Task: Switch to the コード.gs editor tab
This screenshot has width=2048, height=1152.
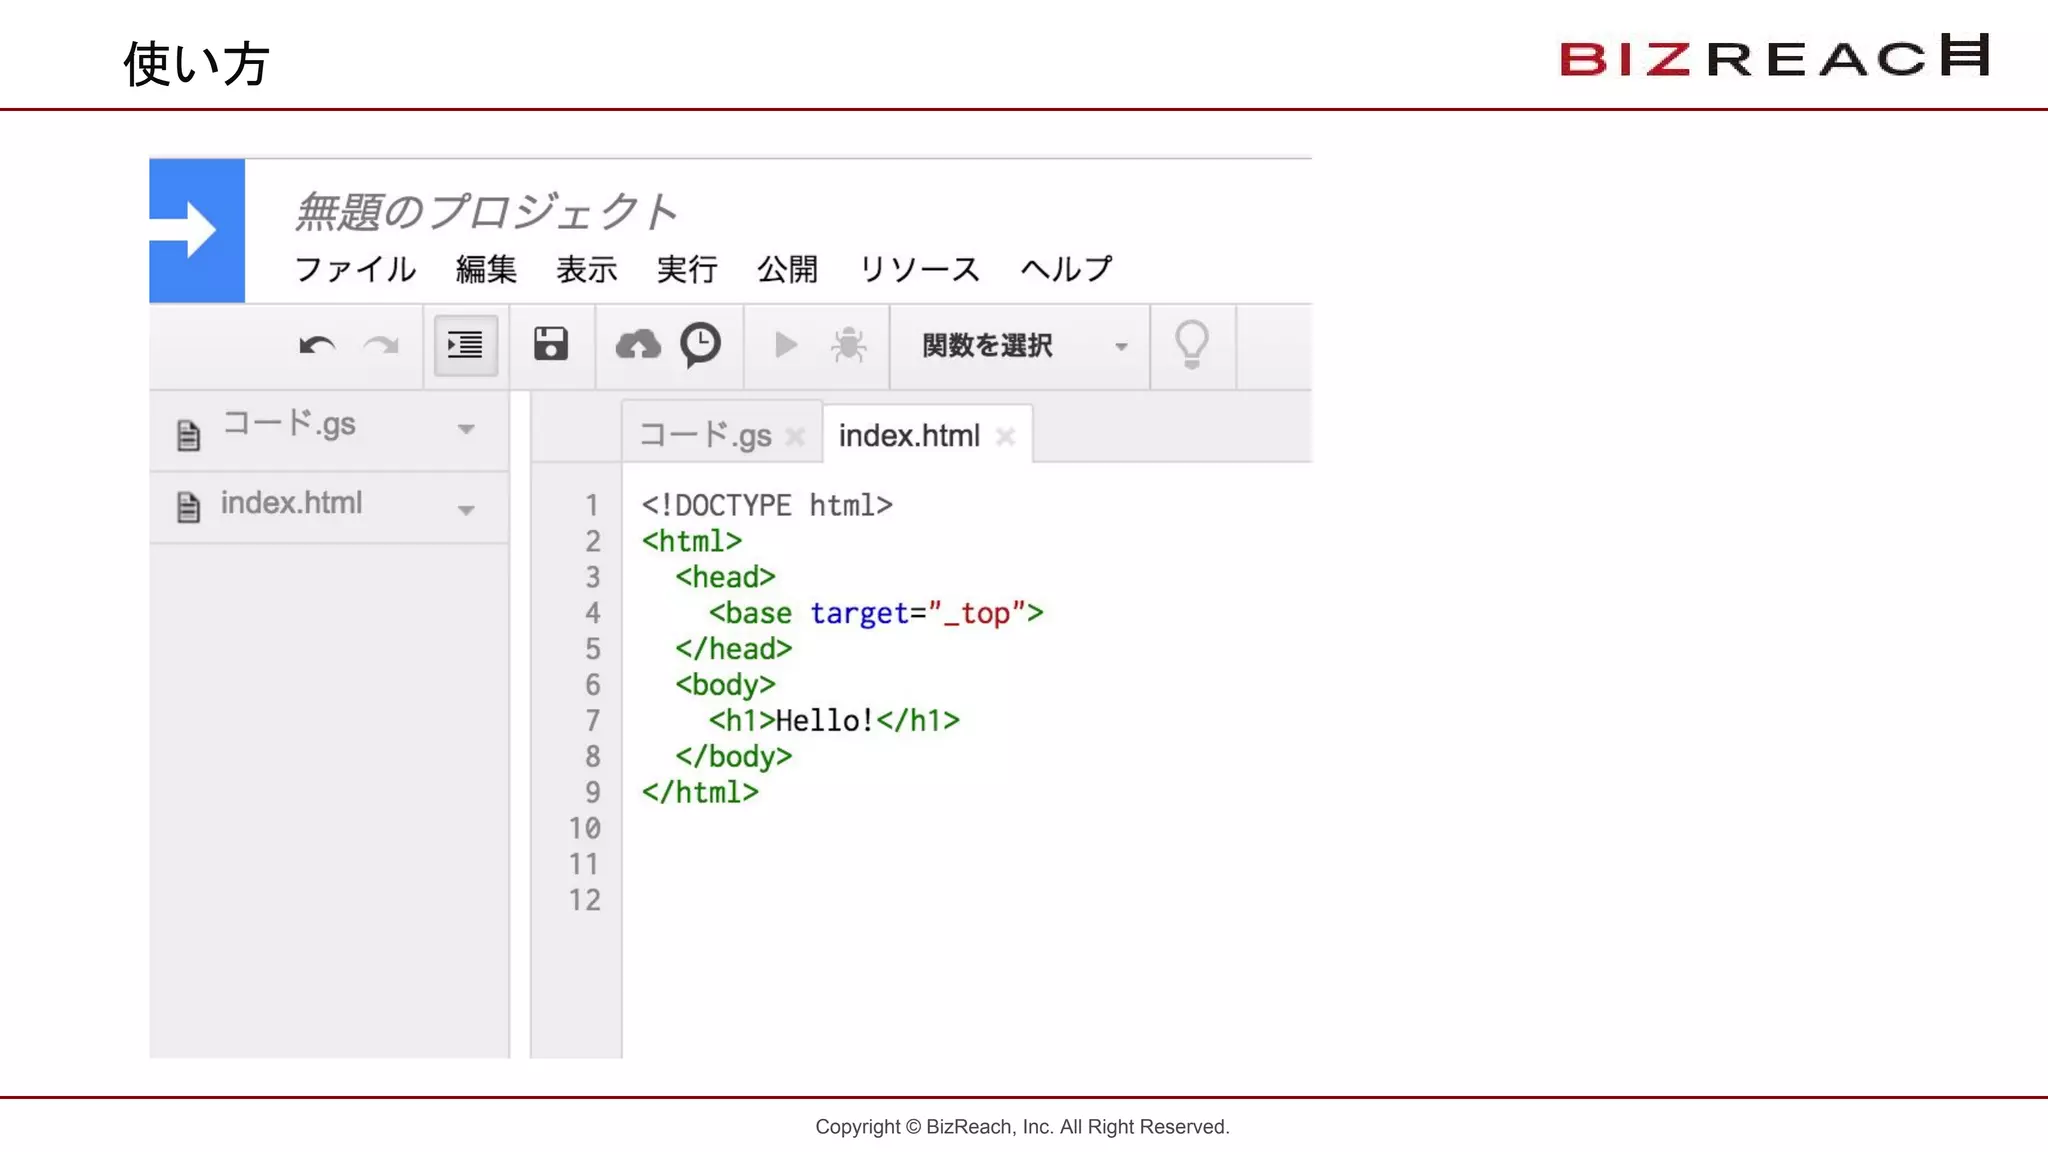Action: 705,436
